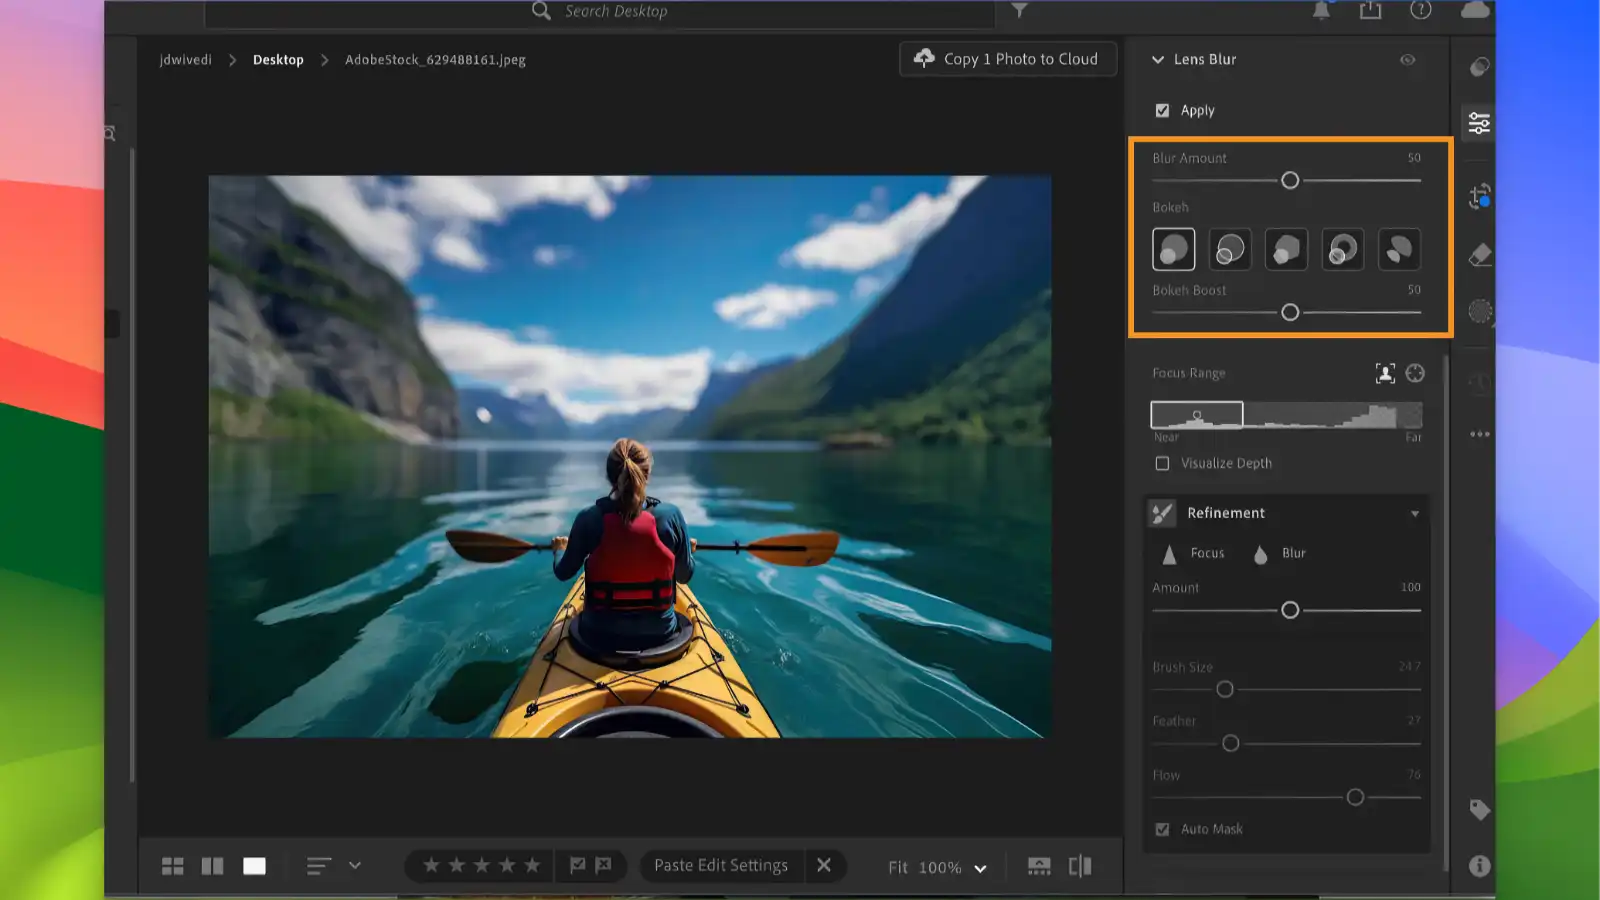Collapse the Lens Blur section
1600x900 pixels.
point(1158,59)
